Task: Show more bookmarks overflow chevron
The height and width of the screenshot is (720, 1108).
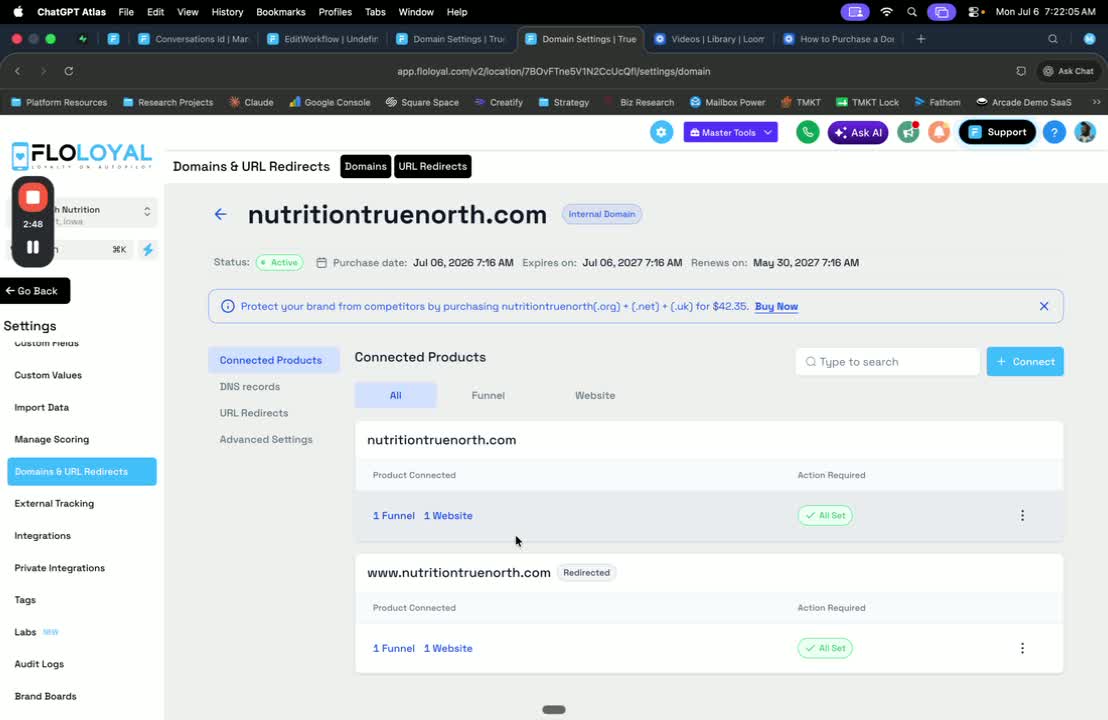Action: pyautogui.click(x=1096, y=102)
